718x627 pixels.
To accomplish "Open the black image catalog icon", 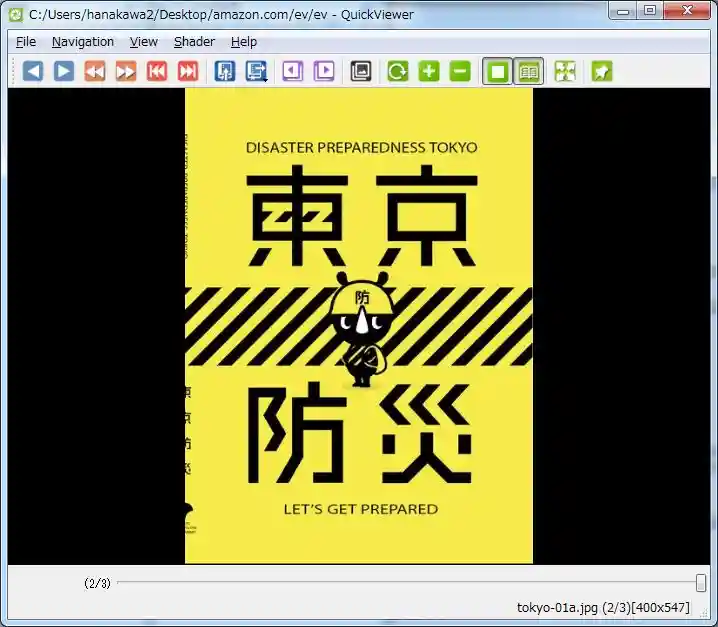I will (x=361, y=71).
